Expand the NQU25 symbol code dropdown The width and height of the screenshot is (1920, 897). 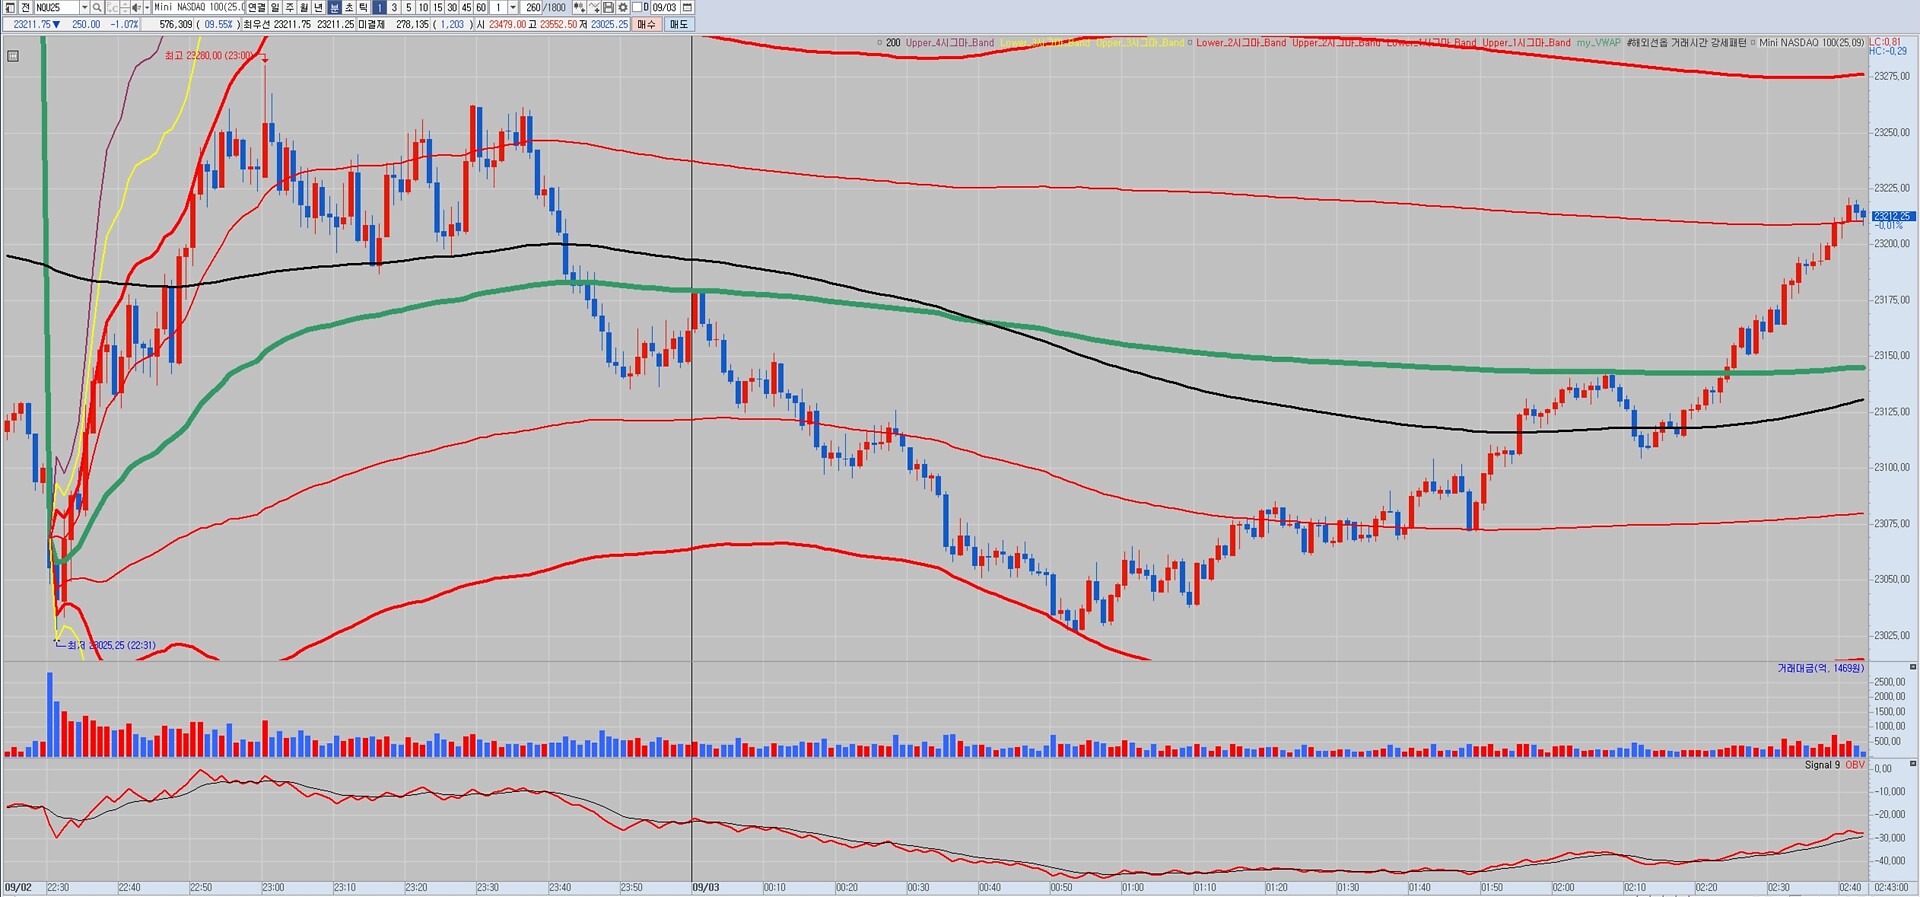coord(84,7)
